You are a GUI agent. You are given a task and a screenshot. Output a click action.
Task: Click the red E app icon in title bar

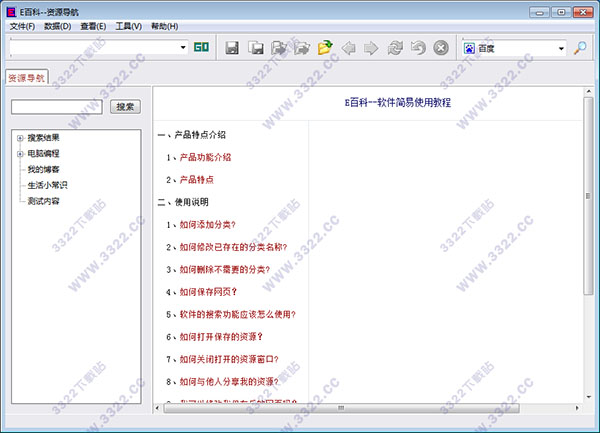pos(11,12)
